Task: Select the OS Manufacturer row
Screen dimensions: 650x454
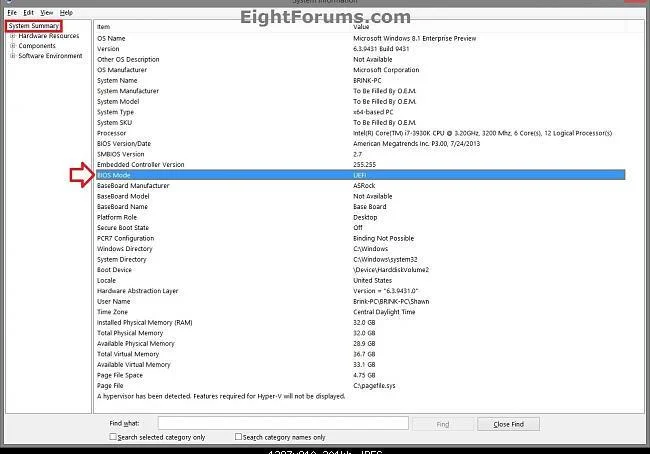Action: (360, 70)
